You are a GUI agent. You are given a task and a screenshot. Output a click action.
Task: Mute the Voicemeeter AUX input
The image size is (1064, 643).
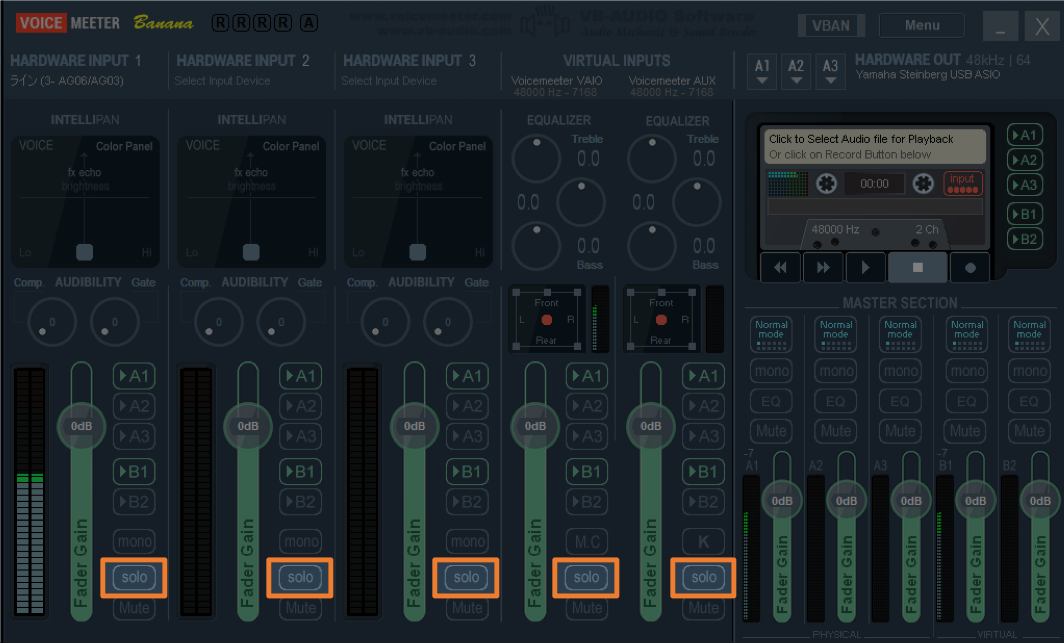coord(704,608)
